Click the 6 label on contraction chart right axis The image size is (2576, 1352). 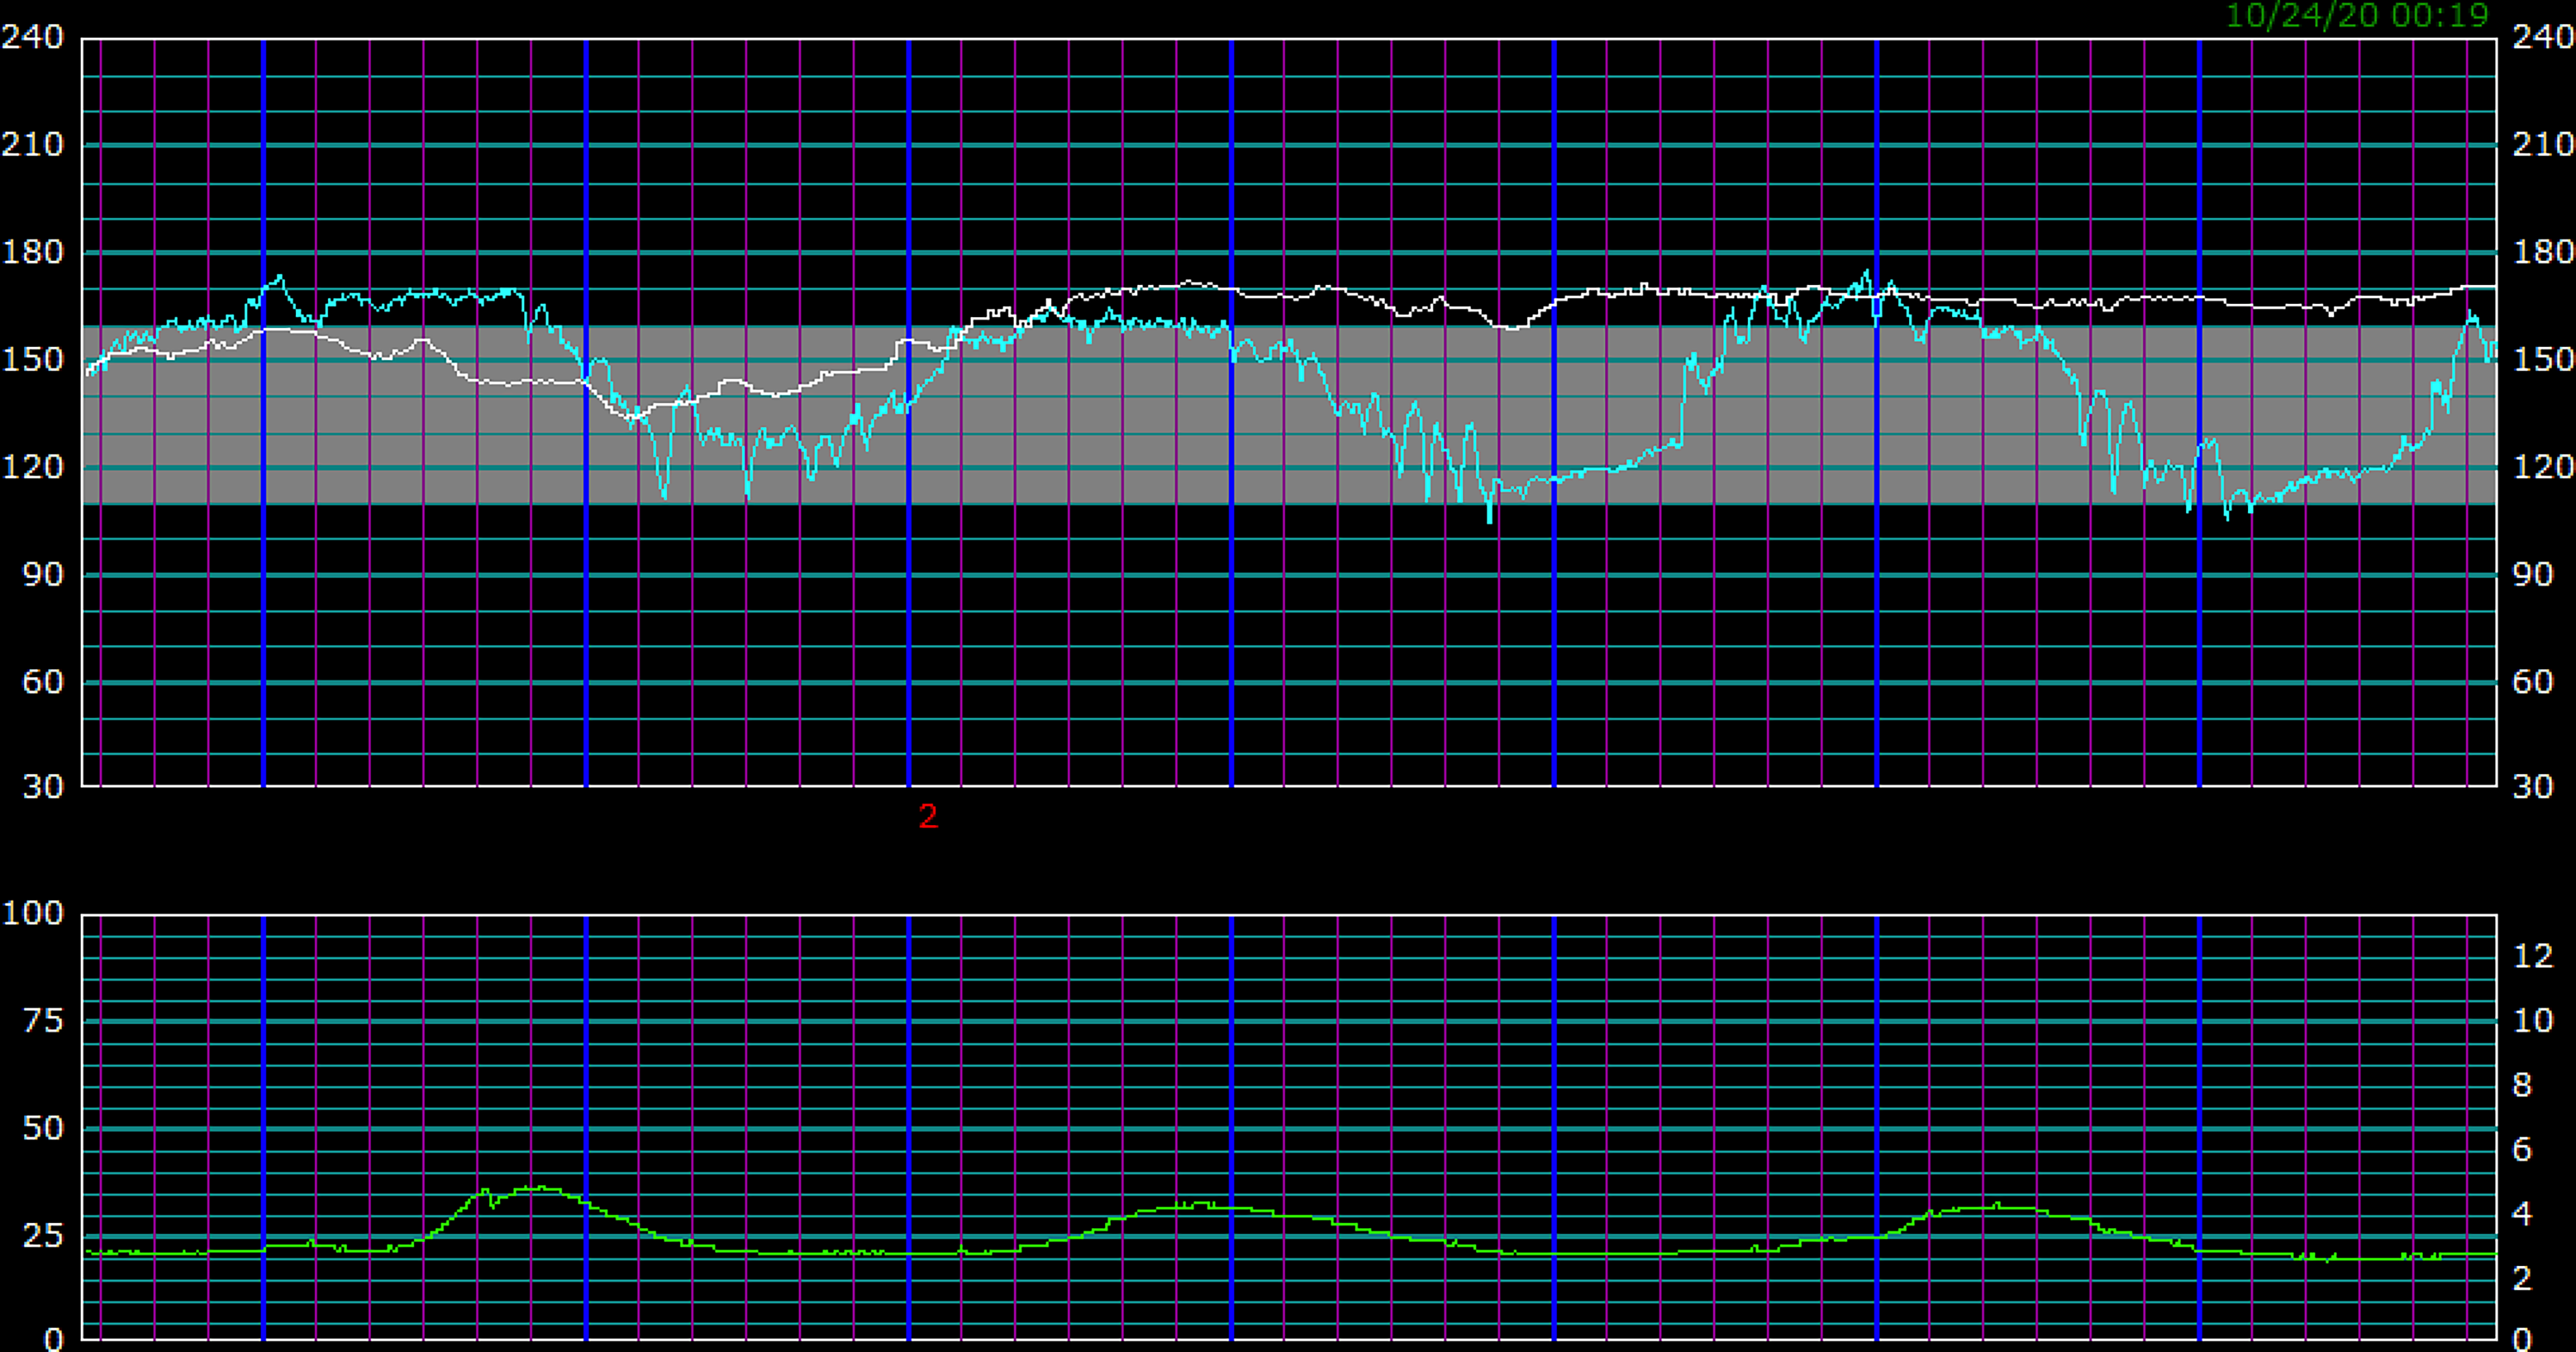coord(2522,1150)
